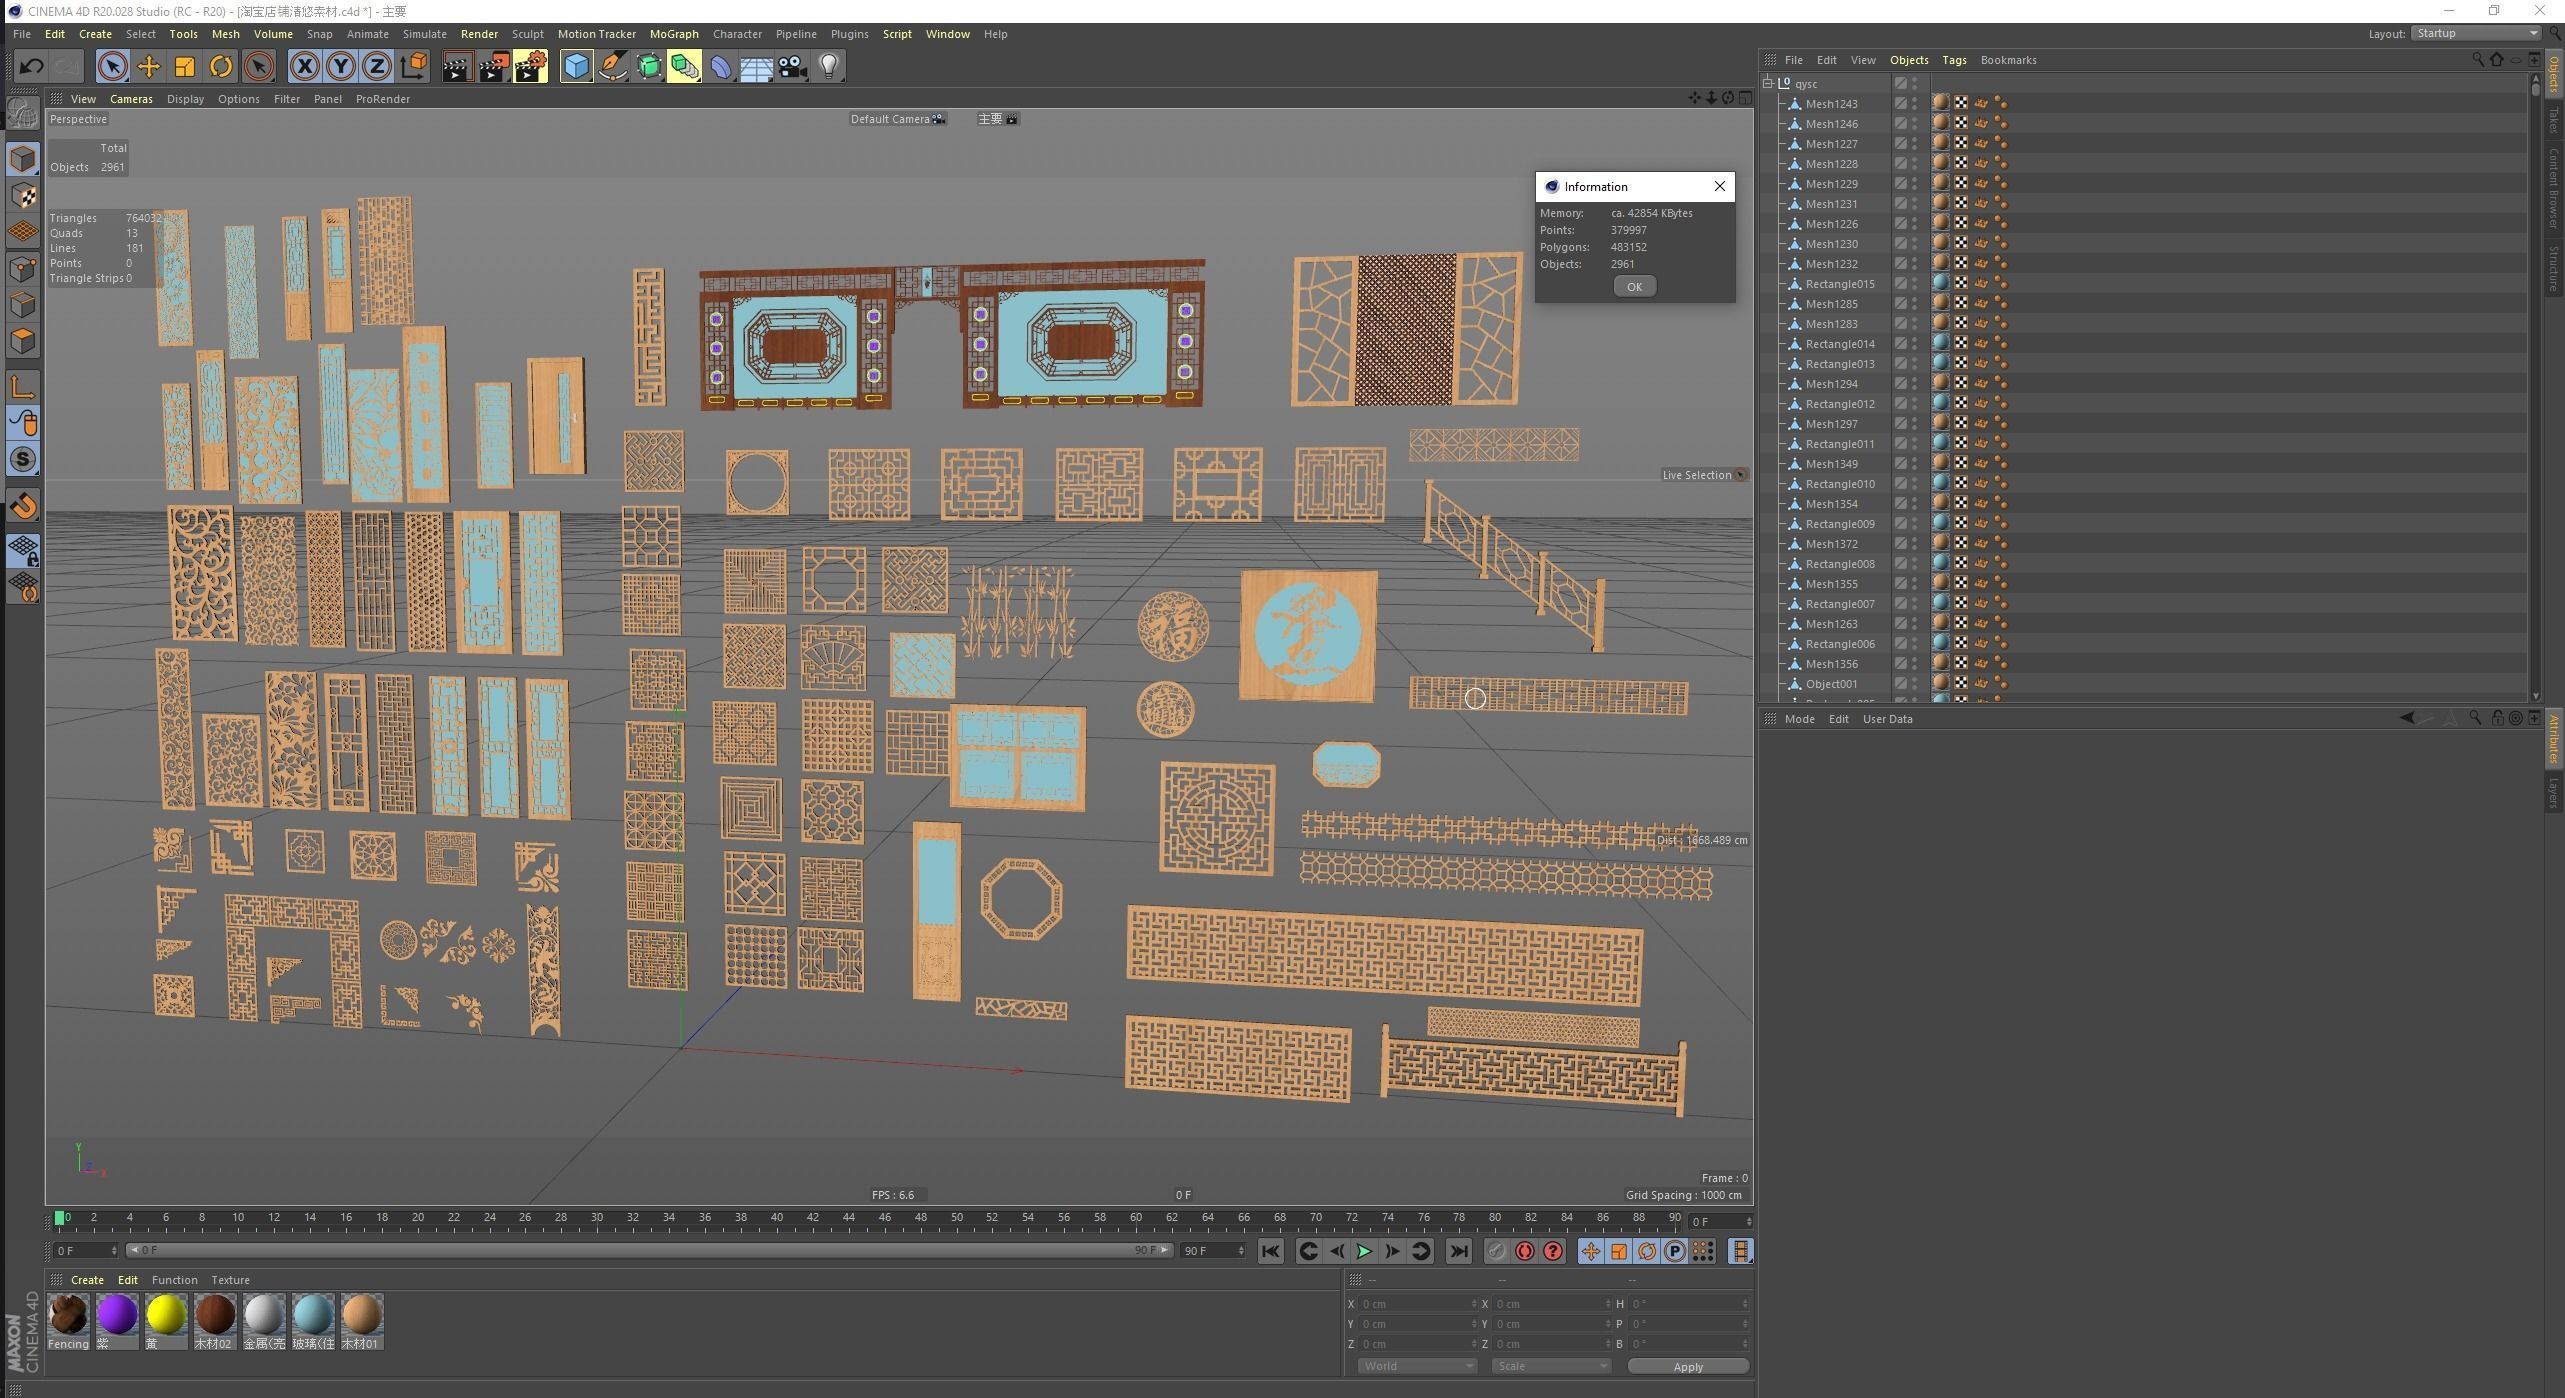Toggle visibility dots for Mesh1243

pyautogui.click(x=1914, y=104)
